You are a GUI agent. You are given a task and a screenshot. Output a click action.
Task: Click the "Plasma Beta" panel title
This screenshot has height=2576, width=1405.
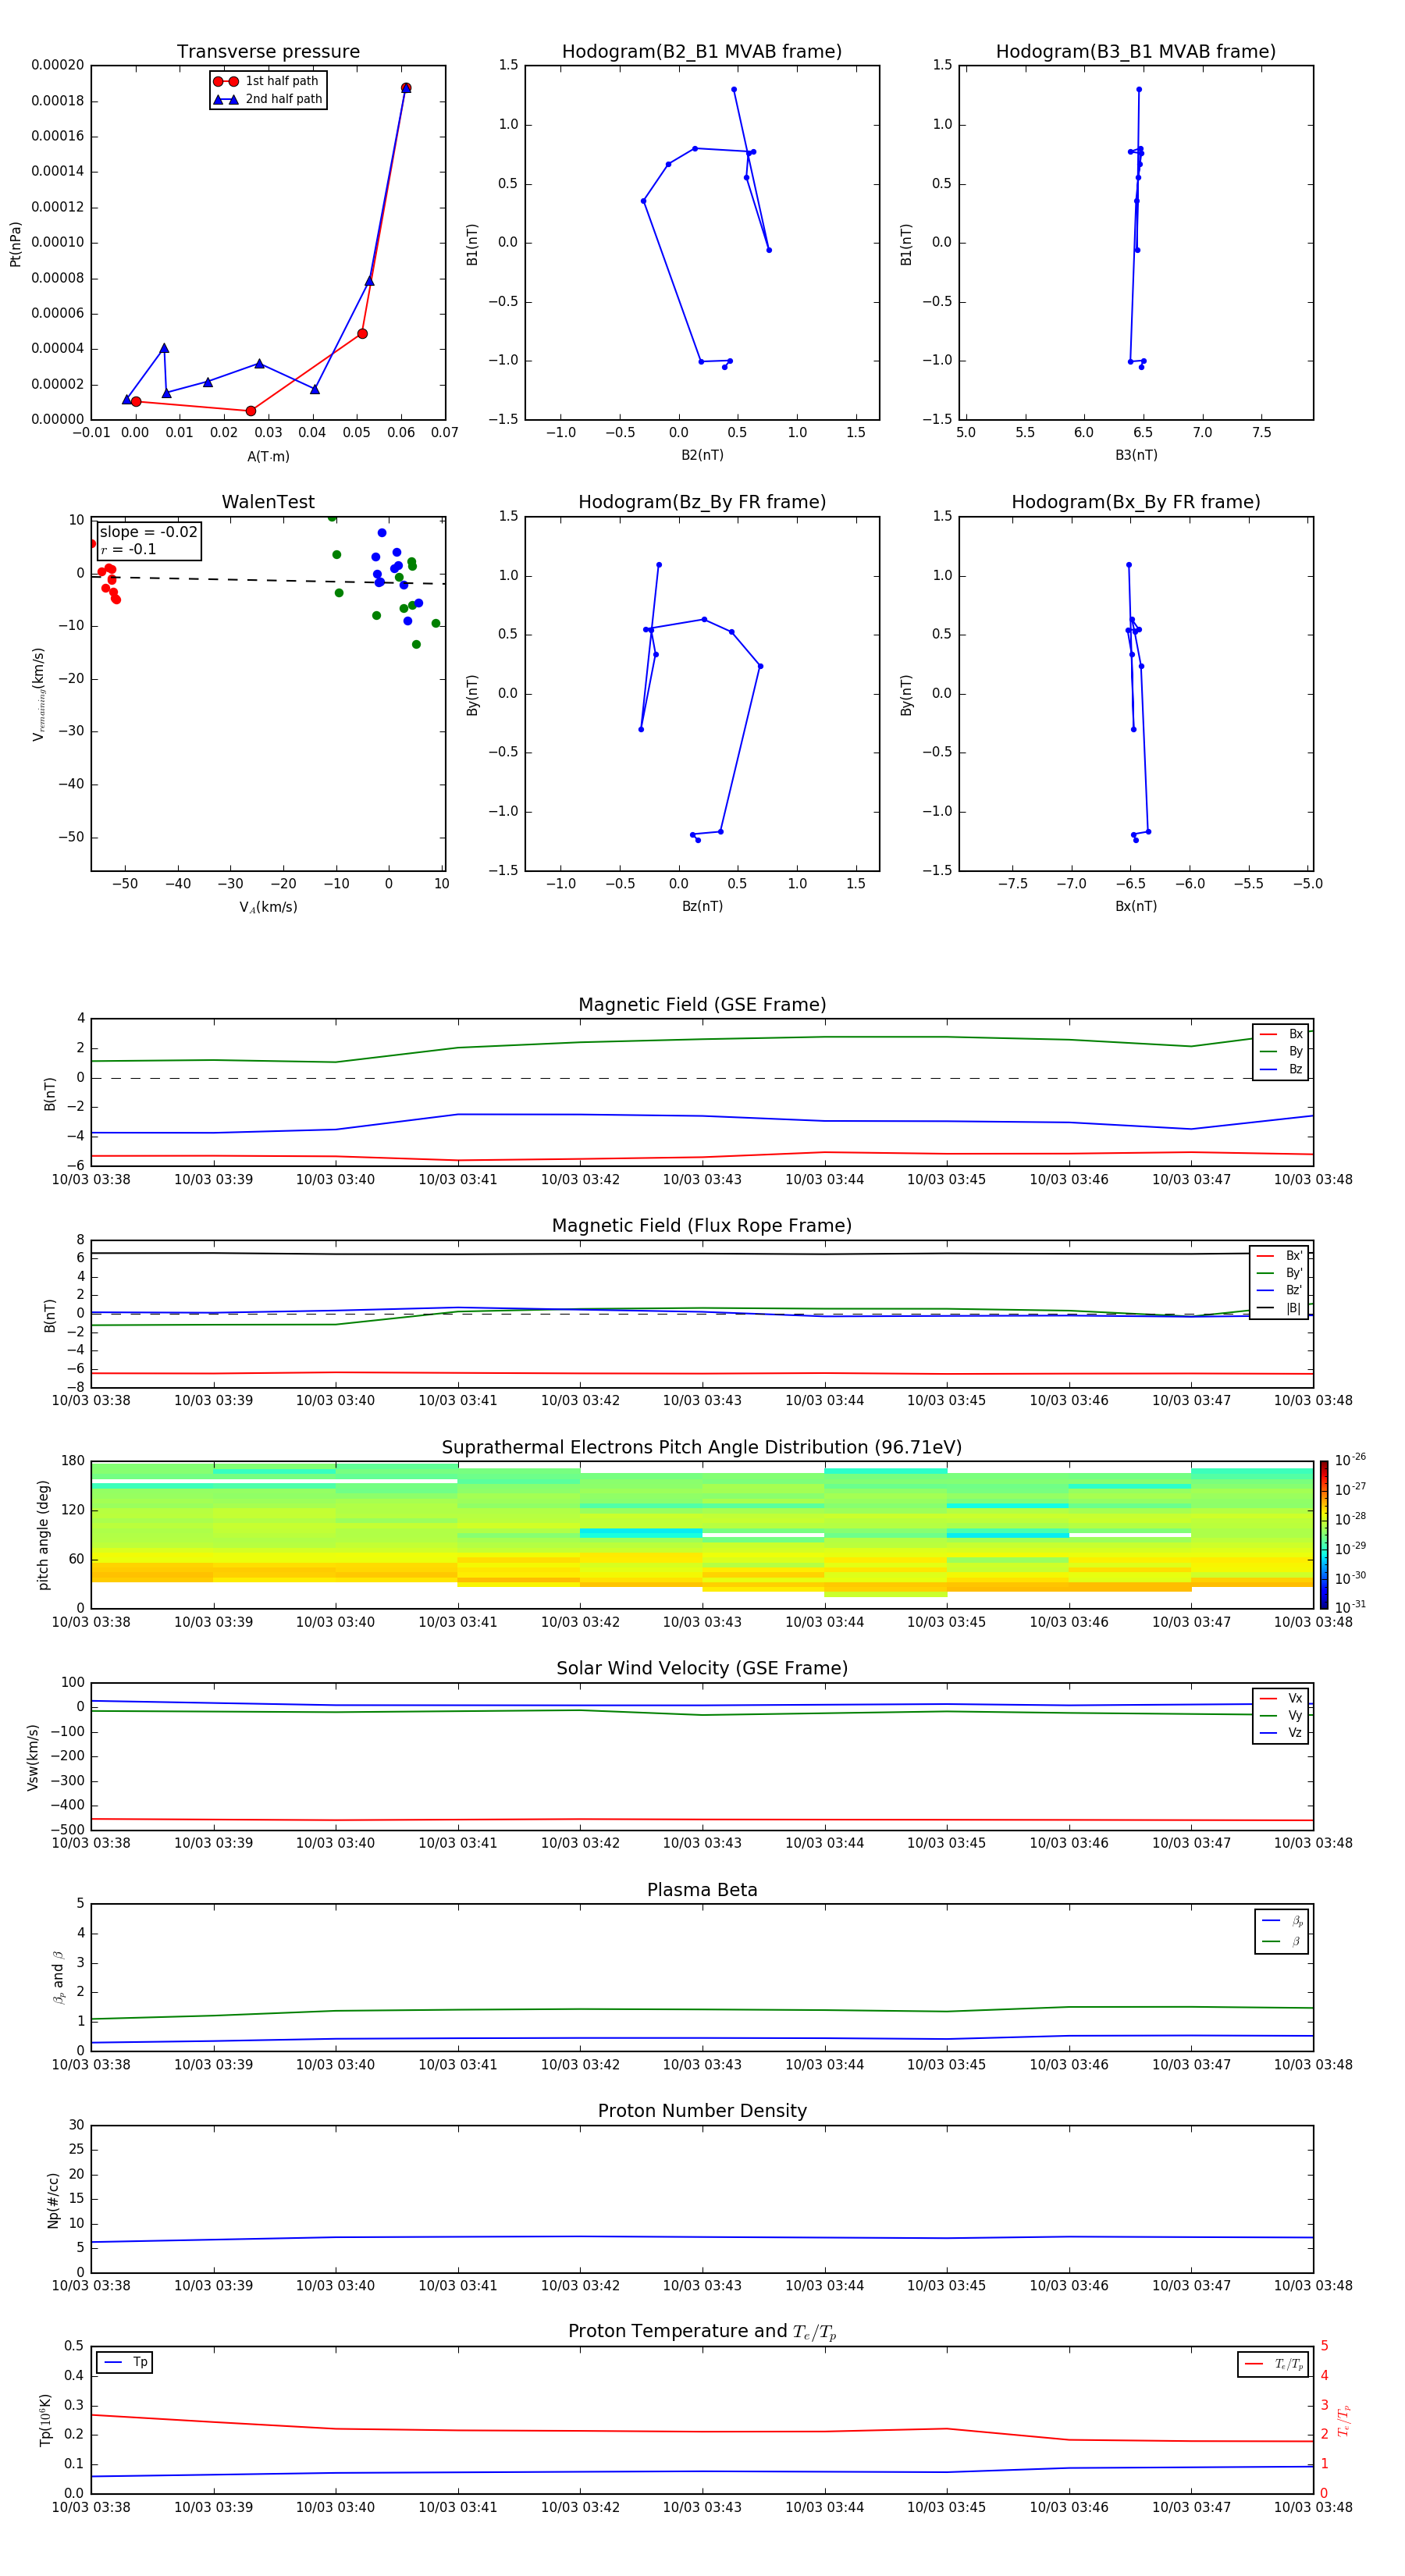tap(702, 1891)
